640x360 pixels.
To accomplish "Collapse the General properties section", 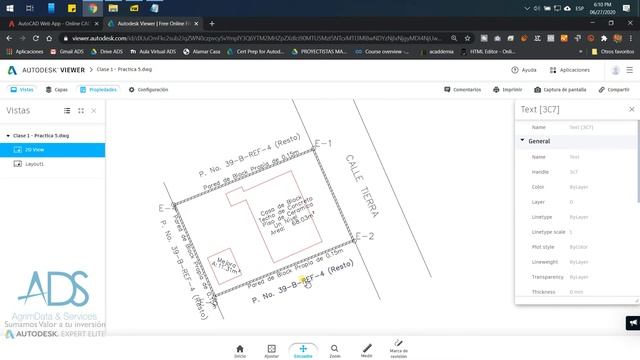I will (522, 140).
